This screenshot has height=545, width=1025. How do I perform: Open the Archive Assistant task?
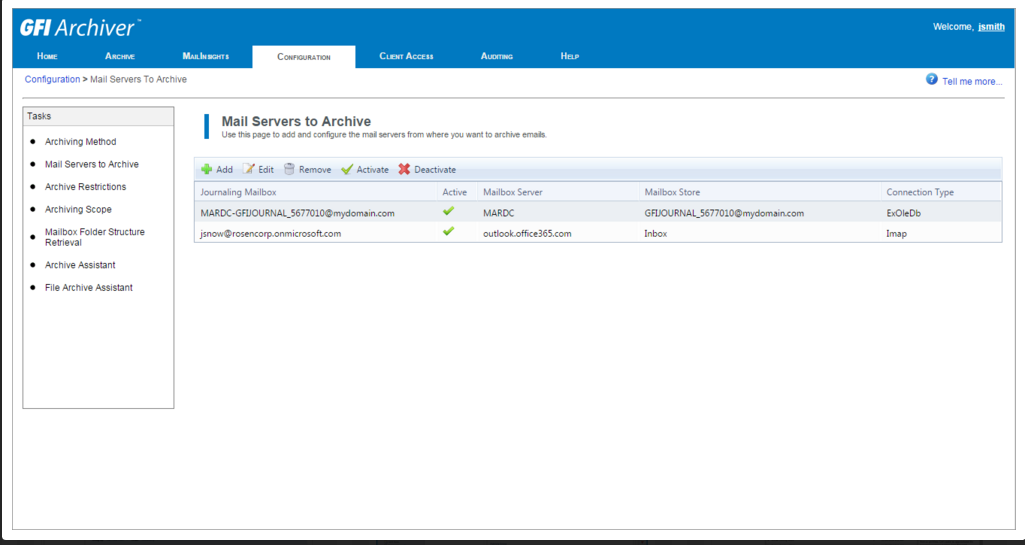click(x=80, y=265)
